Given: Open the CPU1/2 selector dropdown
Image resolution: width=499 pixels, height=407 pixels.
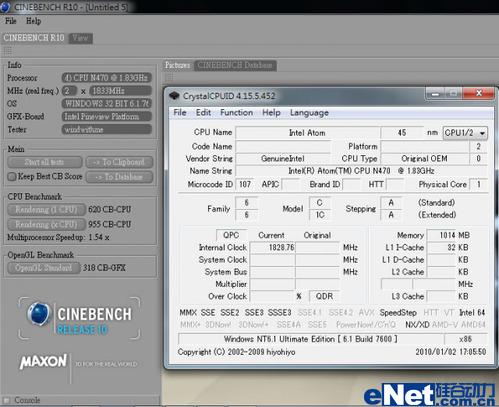Looking at the screenshot, I should [x=465, y=133].
